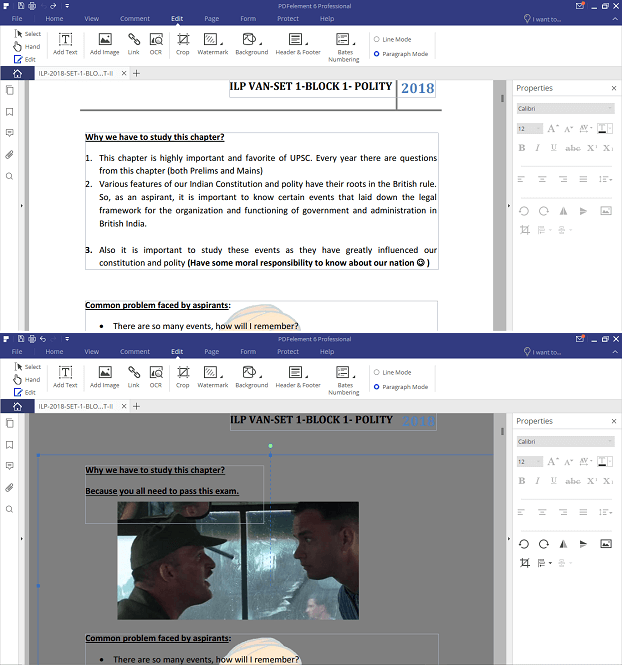Select Line Mode in top window

click(x=393, y=39)
